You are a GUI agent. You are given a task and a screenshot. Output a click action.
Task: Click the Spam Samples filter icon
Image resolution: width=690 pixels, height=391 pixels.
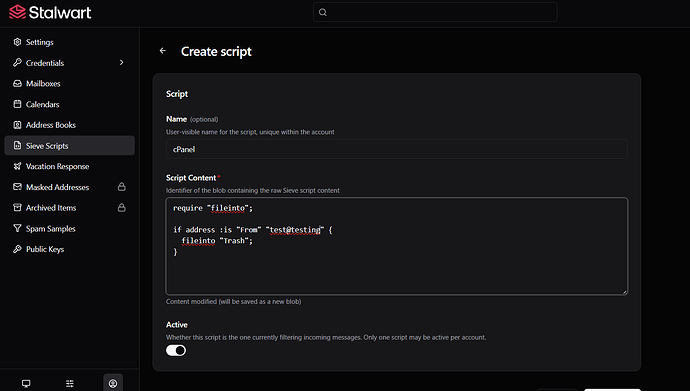point(17,228)
